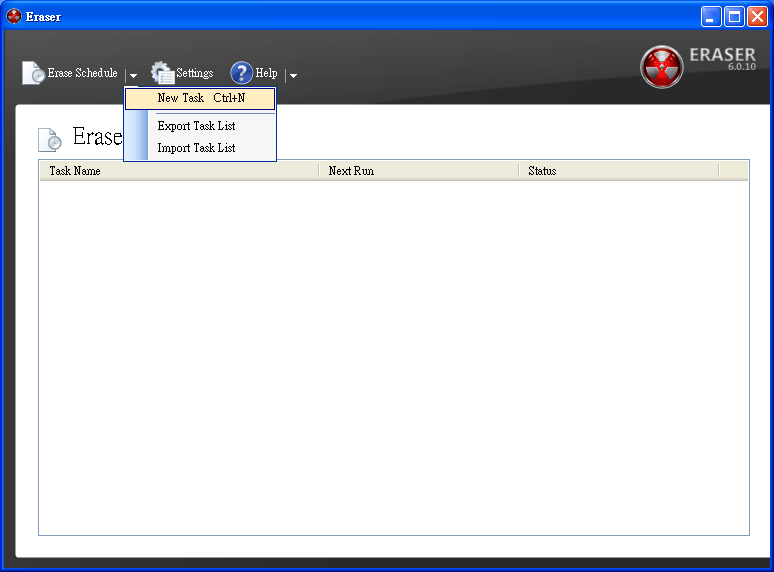Sort by the Task Name column header
Viewport: 774px width, 572px height.
[x=178, y=171]
